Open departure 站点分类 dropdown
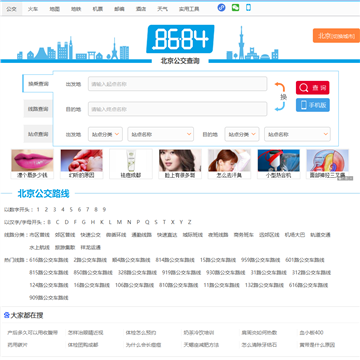This screenshot has width=360, height=360. [x=105, y=134]
